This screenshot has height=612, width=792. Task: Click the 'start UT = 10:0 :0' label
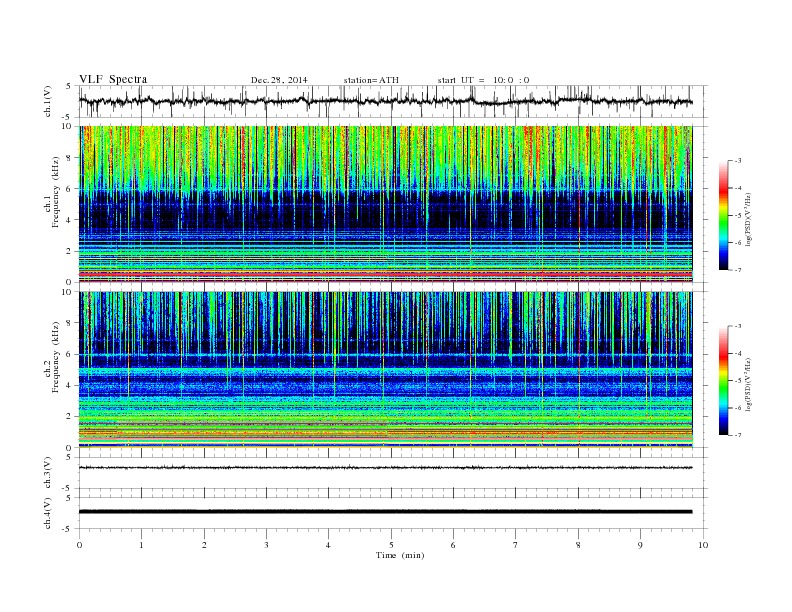pyautogui.click(x=483, y=80)
